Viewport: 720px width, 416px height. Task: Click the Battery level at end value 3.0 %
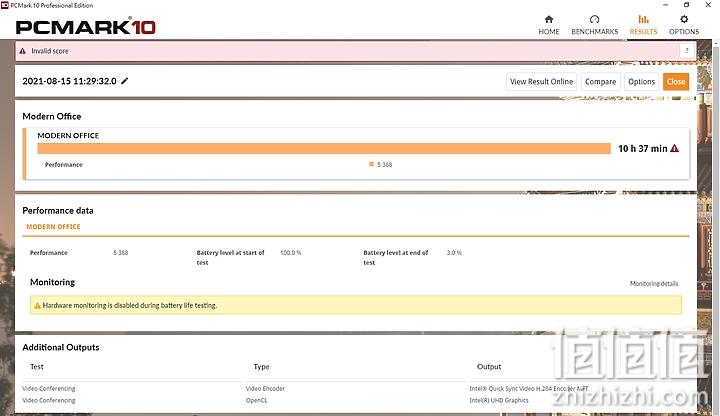click(x=454, y=253)
